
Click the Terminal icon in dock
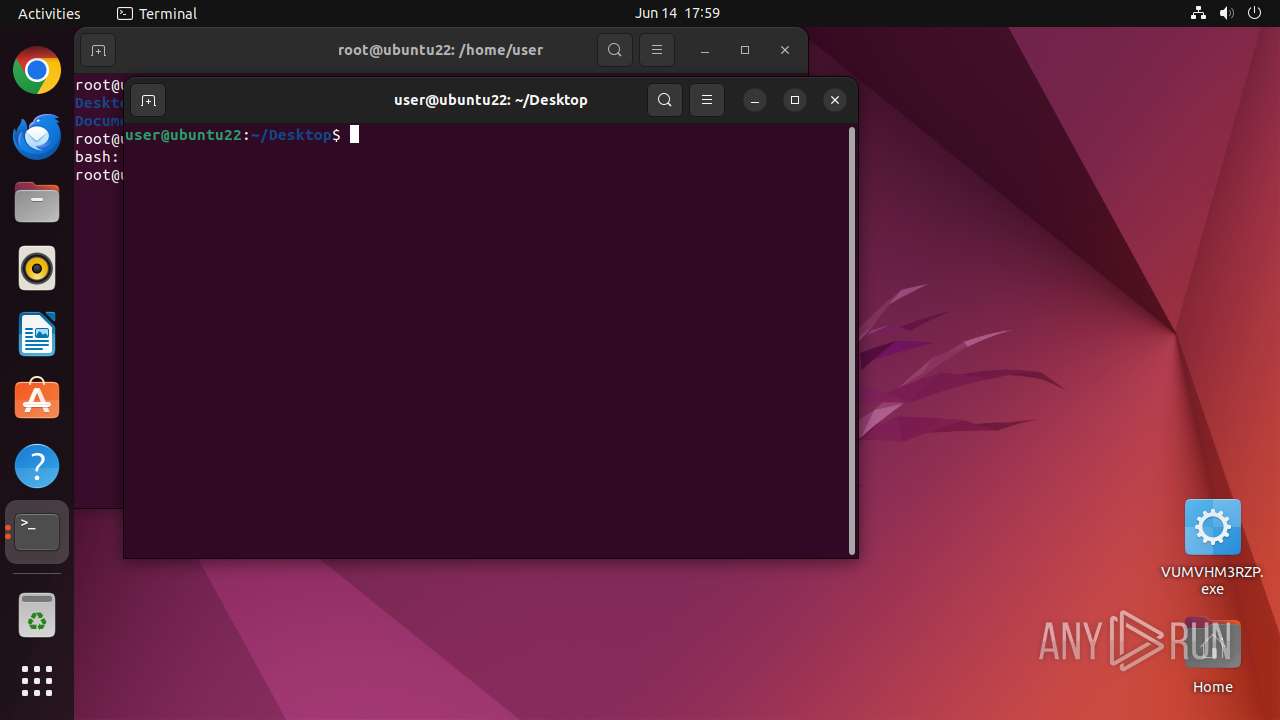click(x=37, y=532)
